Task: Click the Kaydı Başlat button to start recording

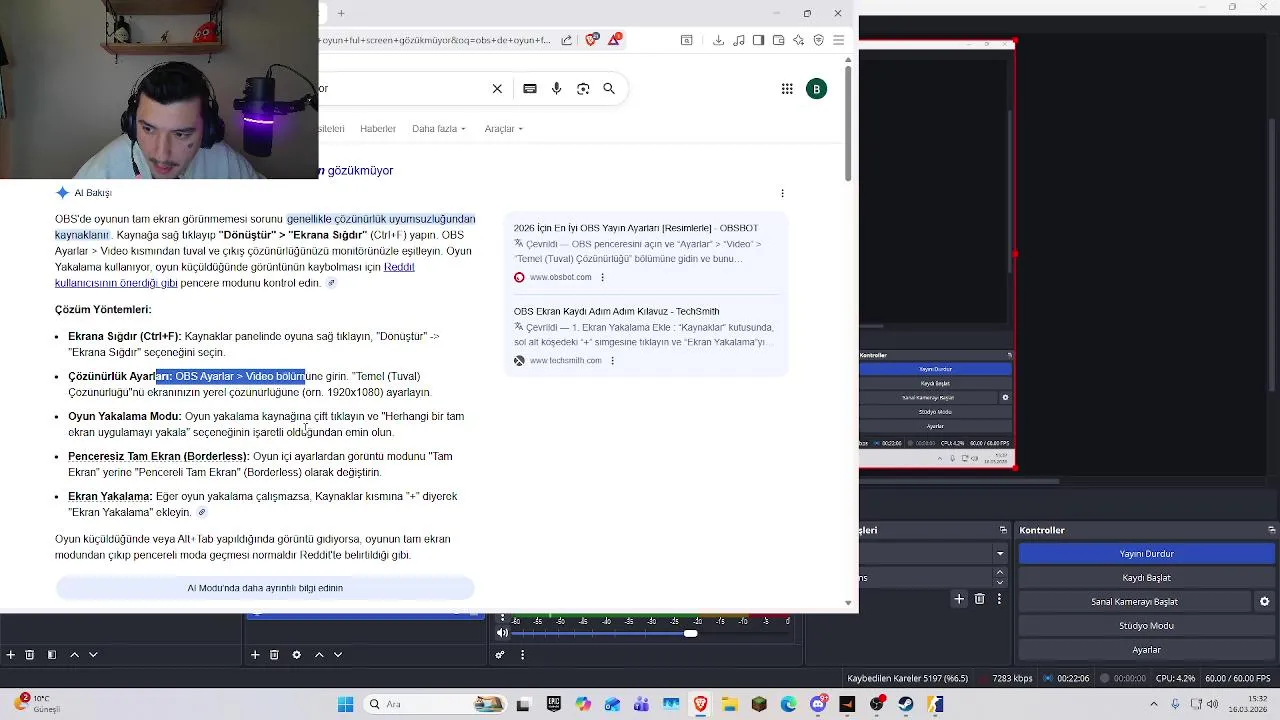Action: click(1146, 578)
